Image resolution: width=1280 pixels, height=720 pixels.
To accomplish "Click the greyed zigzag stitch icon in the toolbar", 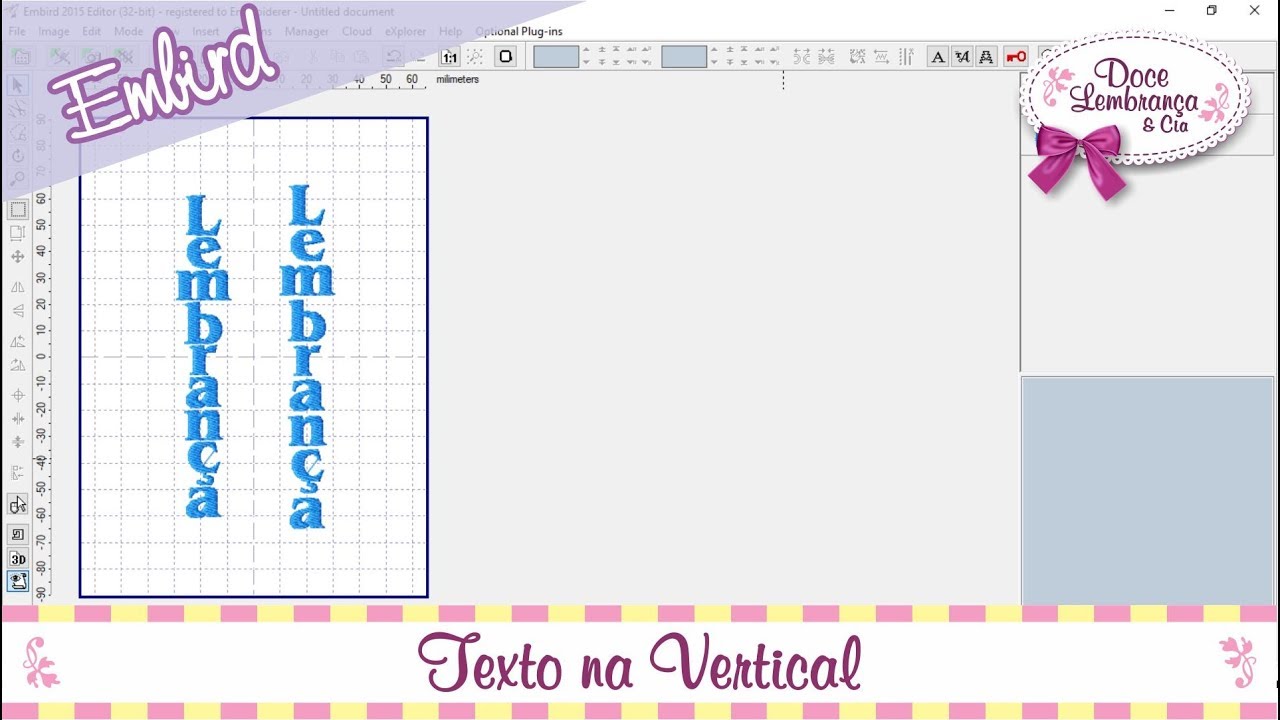I will pyautogui.click(x=882, y=57).
